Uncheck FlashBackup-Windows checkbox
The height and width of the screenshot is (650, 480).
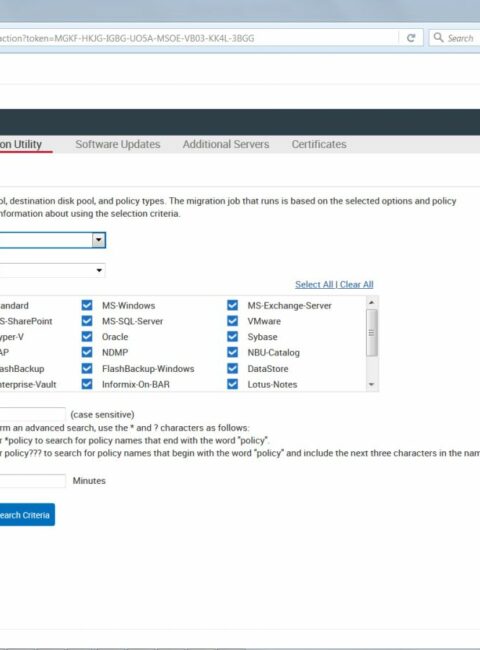click(x=87, y=368)
